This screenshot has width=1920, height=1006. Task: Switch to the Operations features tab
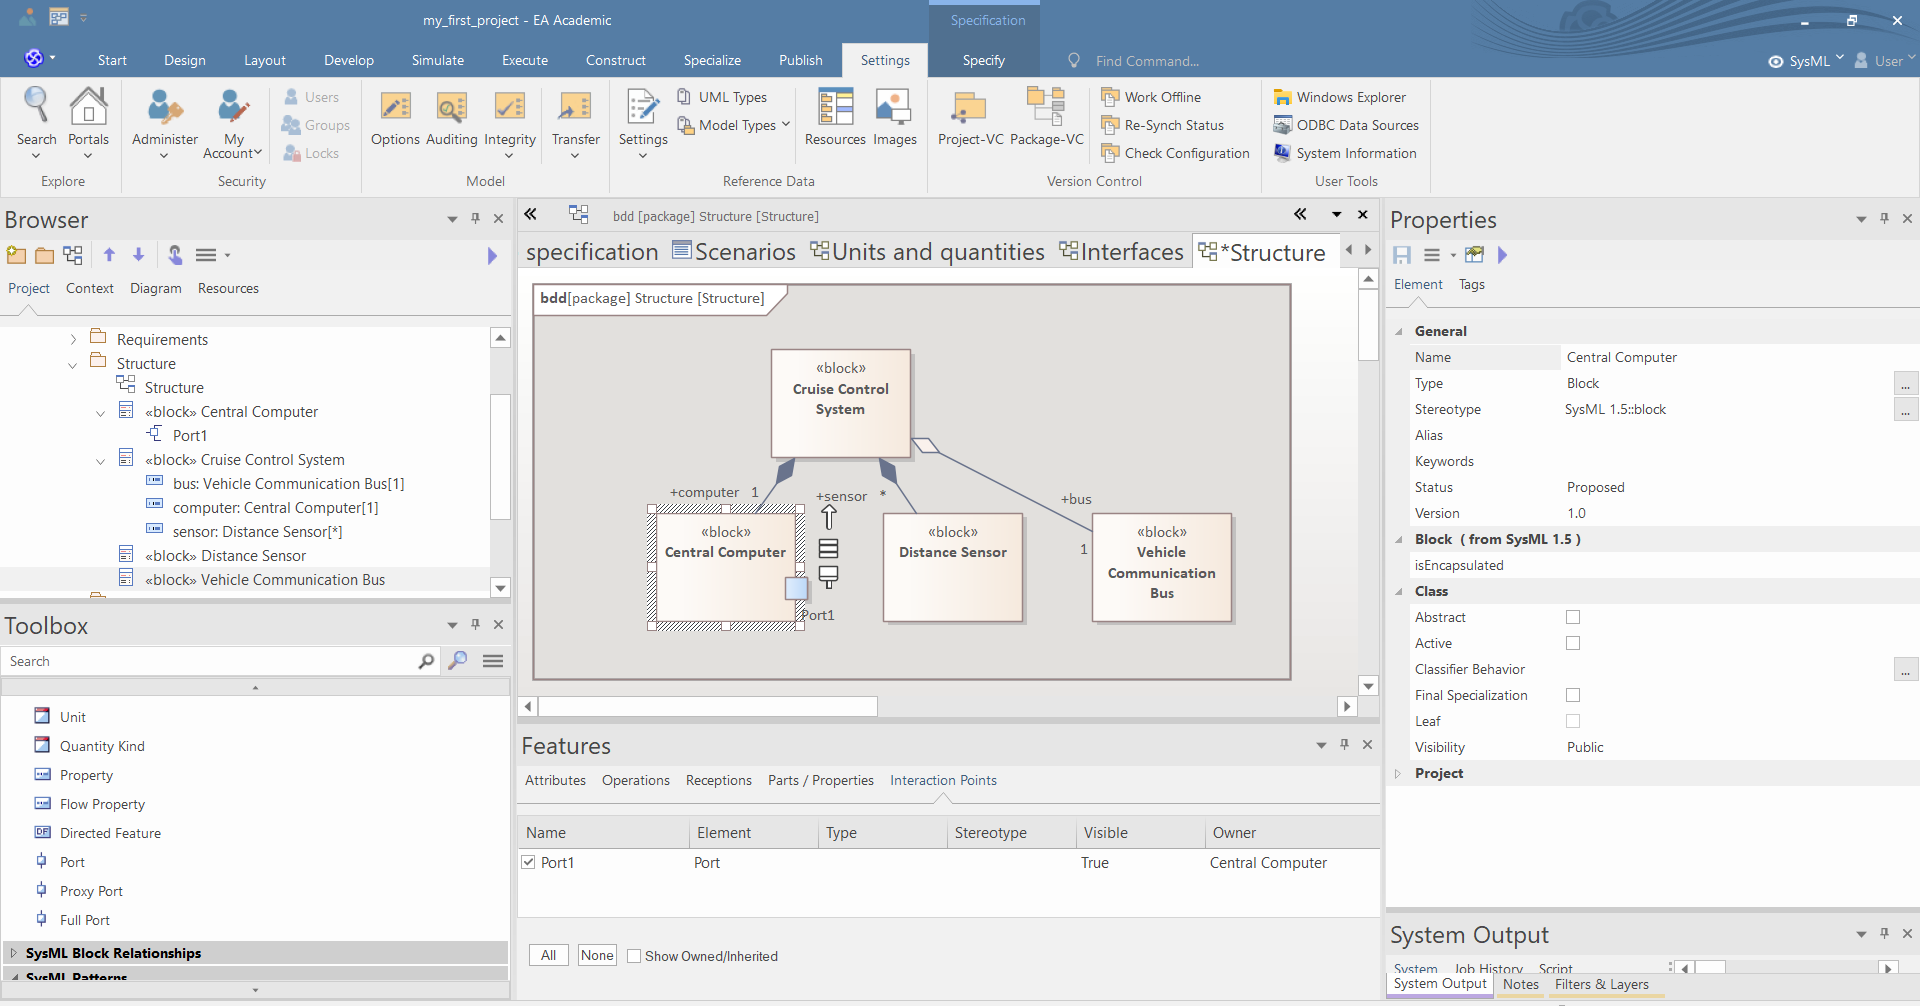pos(635,780)
